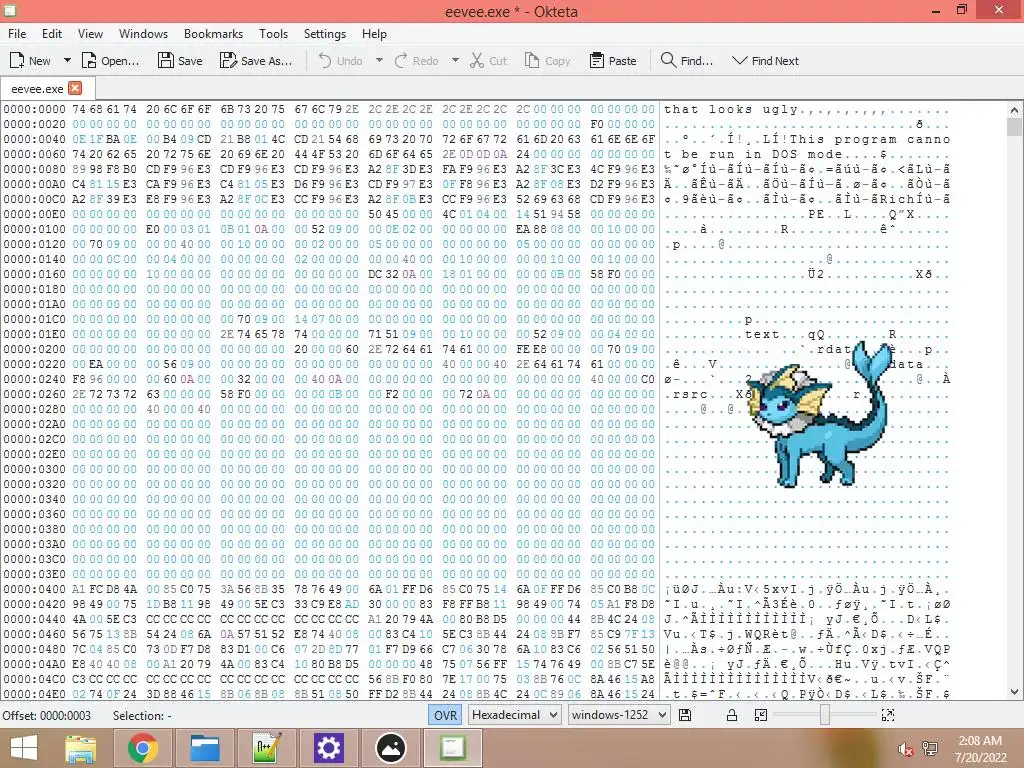Expand the Undo history dropdown arrow
The height and width of the screenshot is (768, 1024).
click(x=379, y=61)
